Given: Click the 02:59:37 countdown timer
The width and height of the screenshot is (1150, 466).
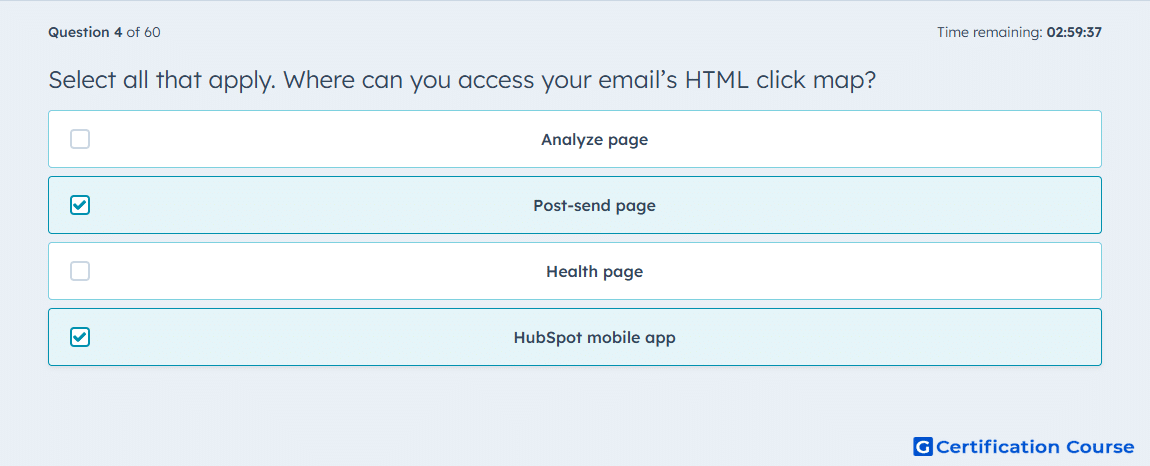Looking at the screenshot, I should click(x=1074, y=32).
